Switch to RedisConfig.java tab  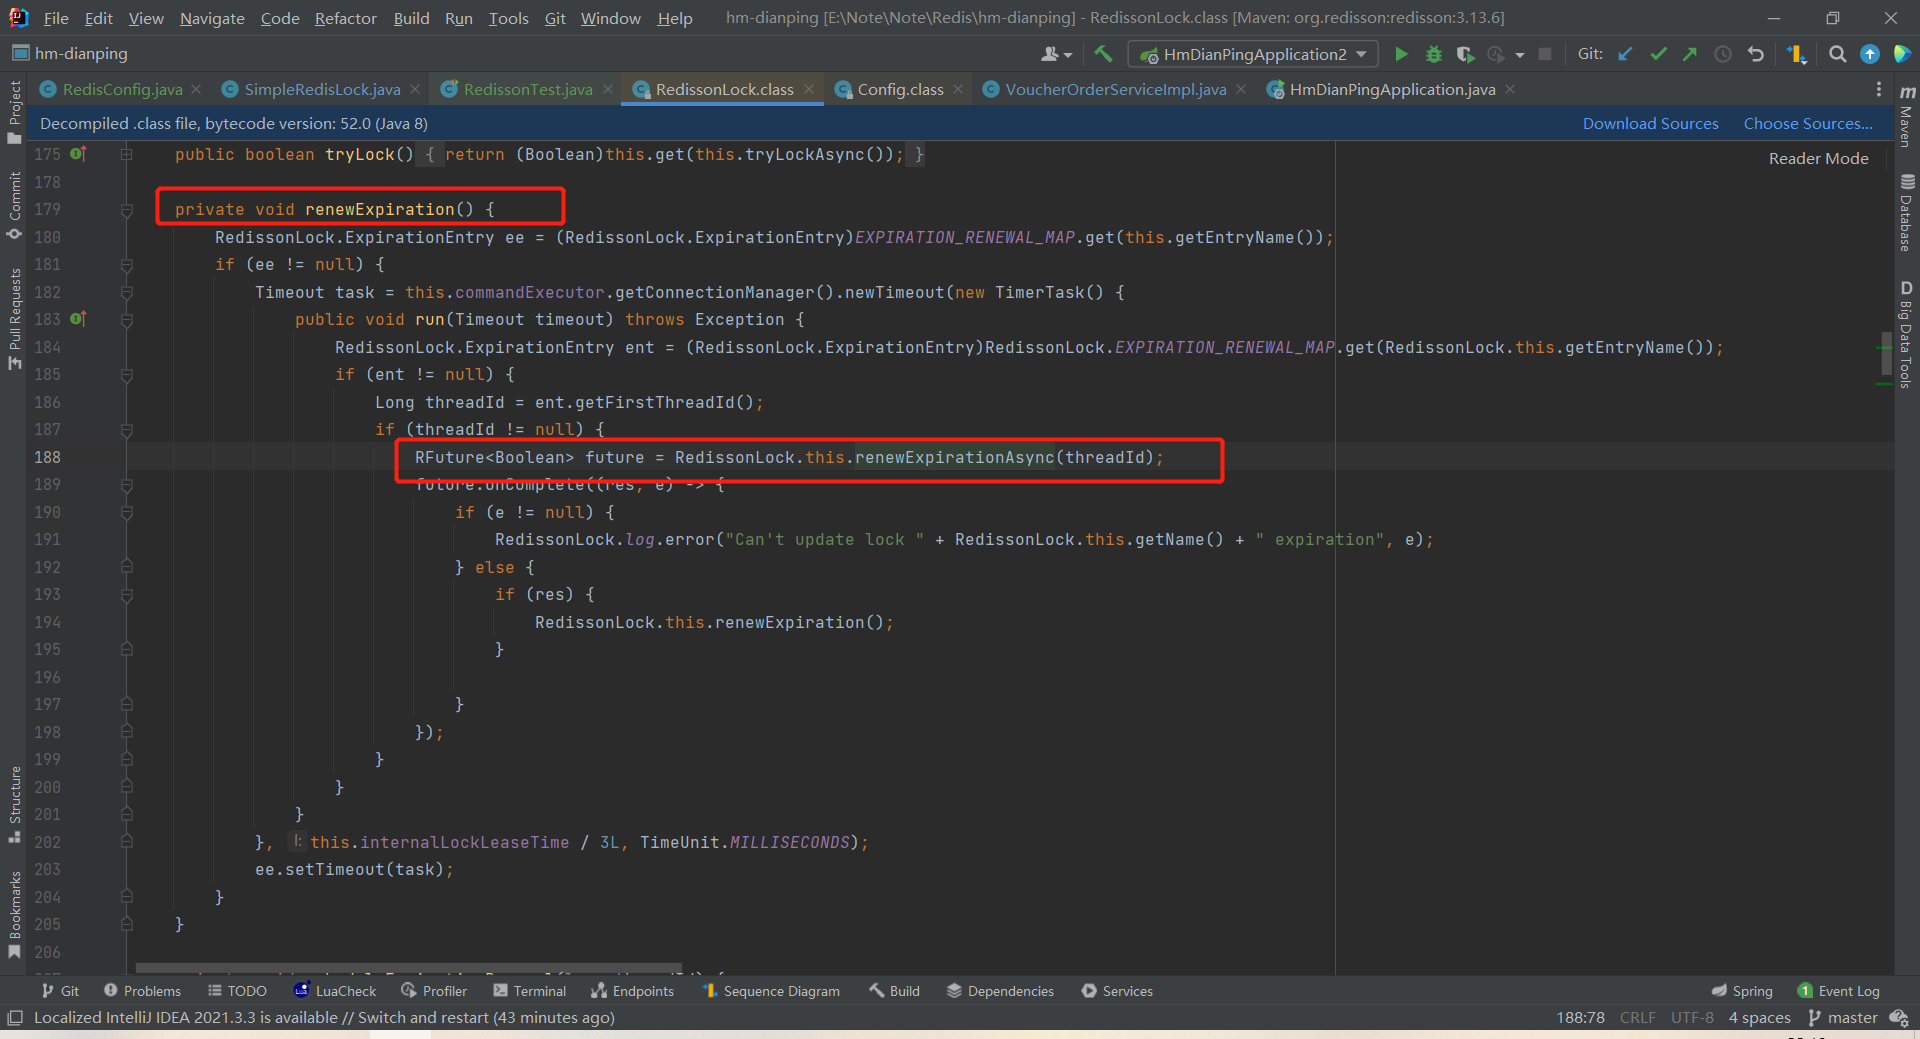(x=122, y=90)
